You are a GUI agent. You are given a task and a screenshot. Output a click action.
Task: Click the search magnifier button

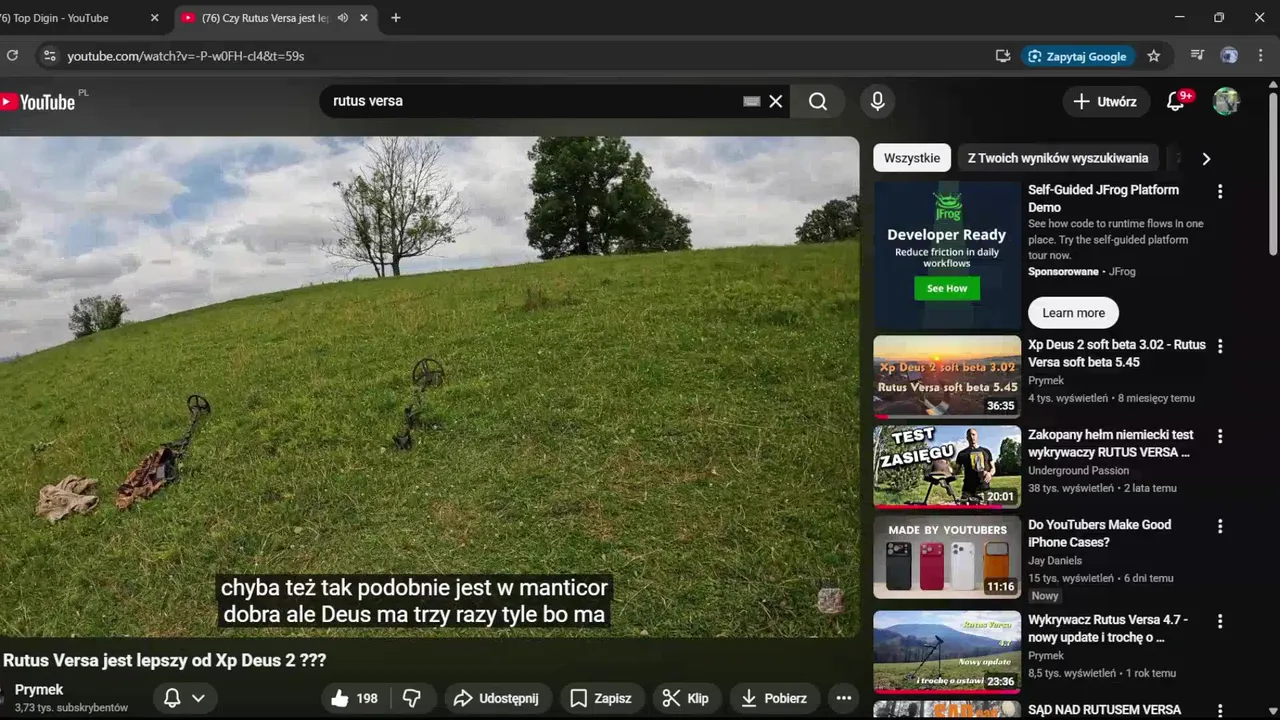tap(818, 101)
